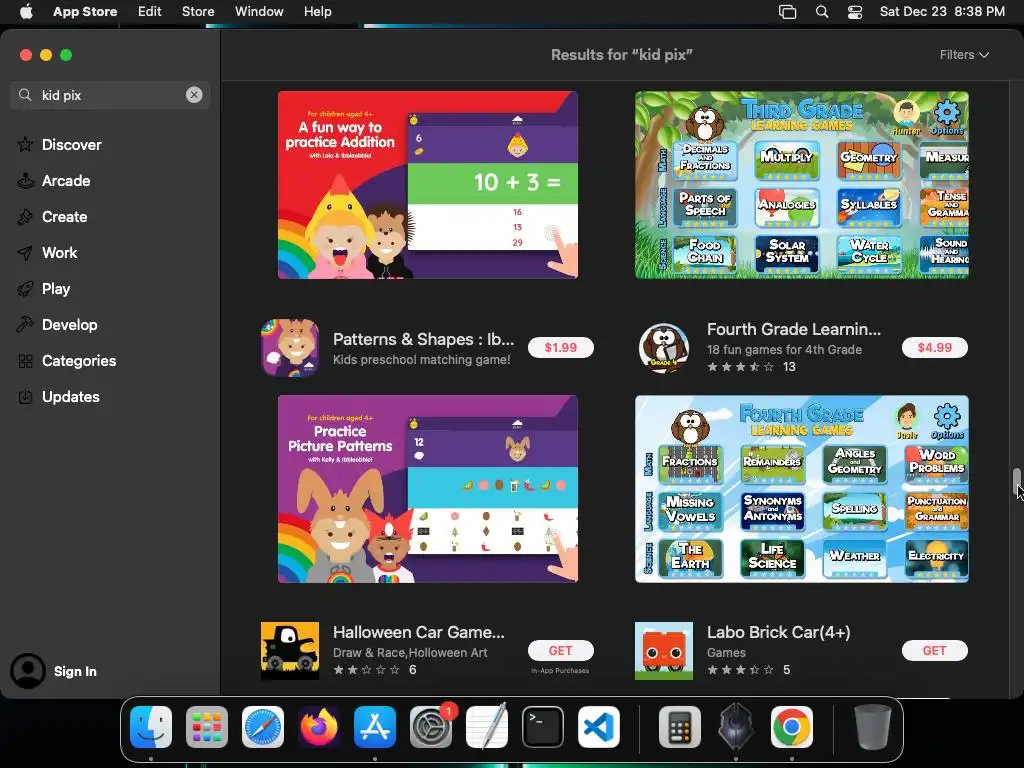Launch Visual Studio Code from Dock
The height and width of the screenshot is (768, 1024).
point(599,726)
